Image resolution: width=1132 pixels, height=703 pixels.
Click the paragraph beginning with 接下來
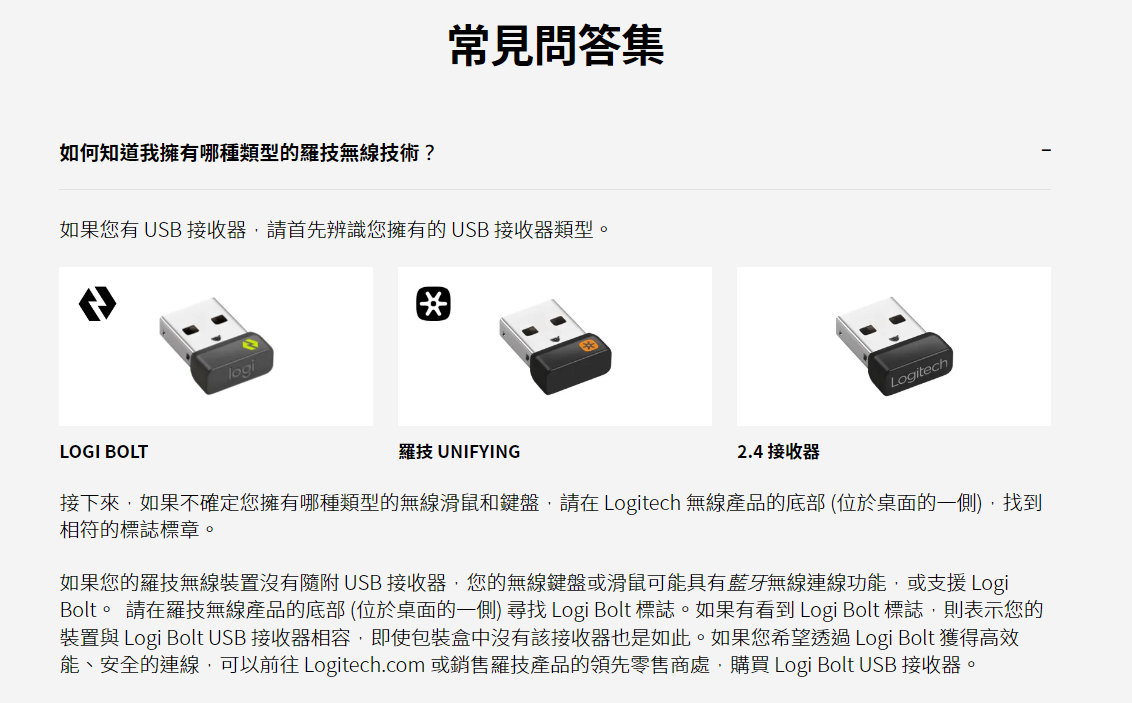[x=551, y=516]
